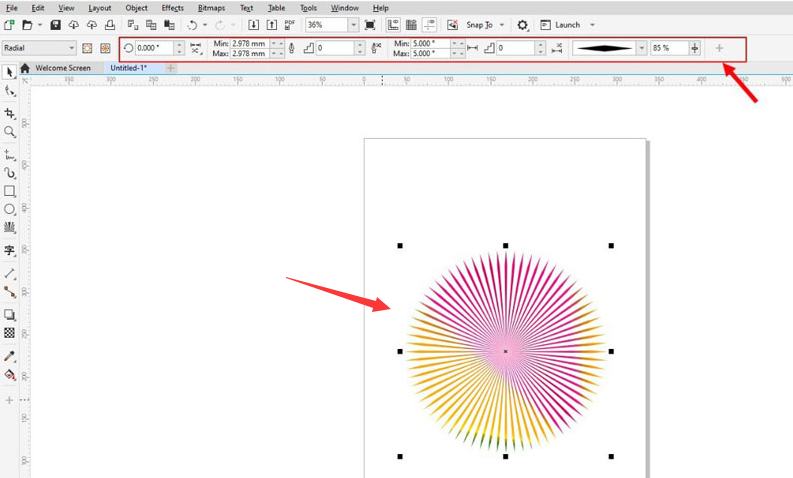Click the rotation angle 0.000 field

coord(154,48)
